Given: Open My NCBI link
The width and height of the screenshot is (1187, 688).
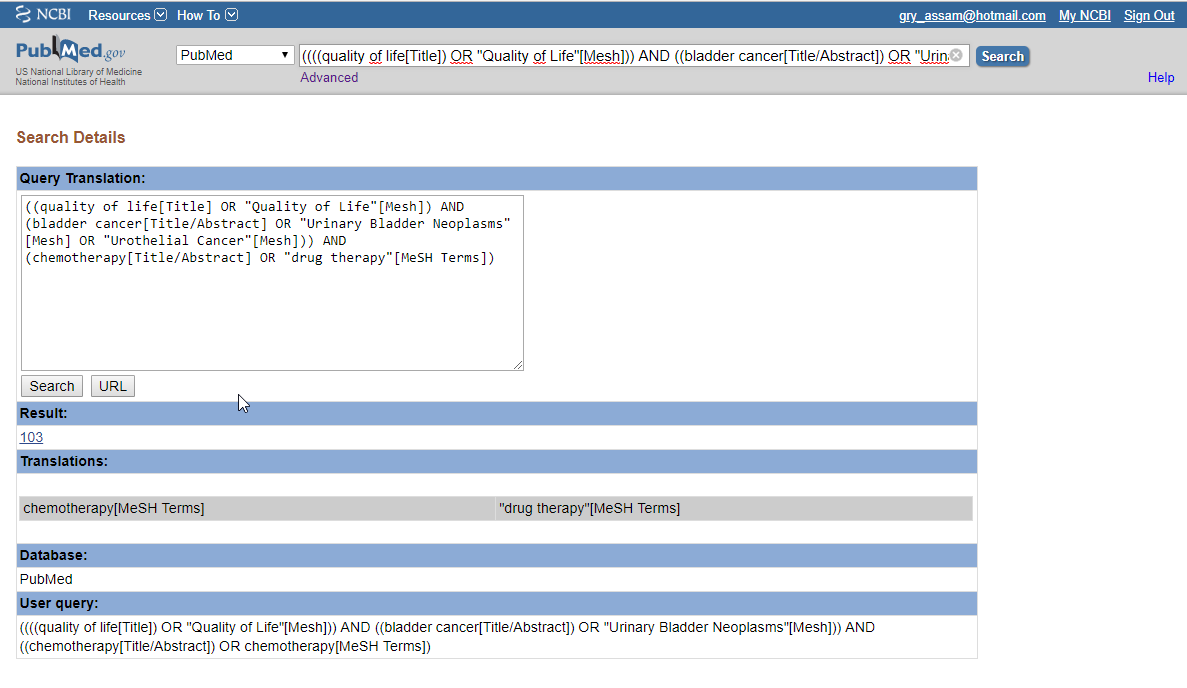Looking at the screenshot, I should coord(1084,16).
